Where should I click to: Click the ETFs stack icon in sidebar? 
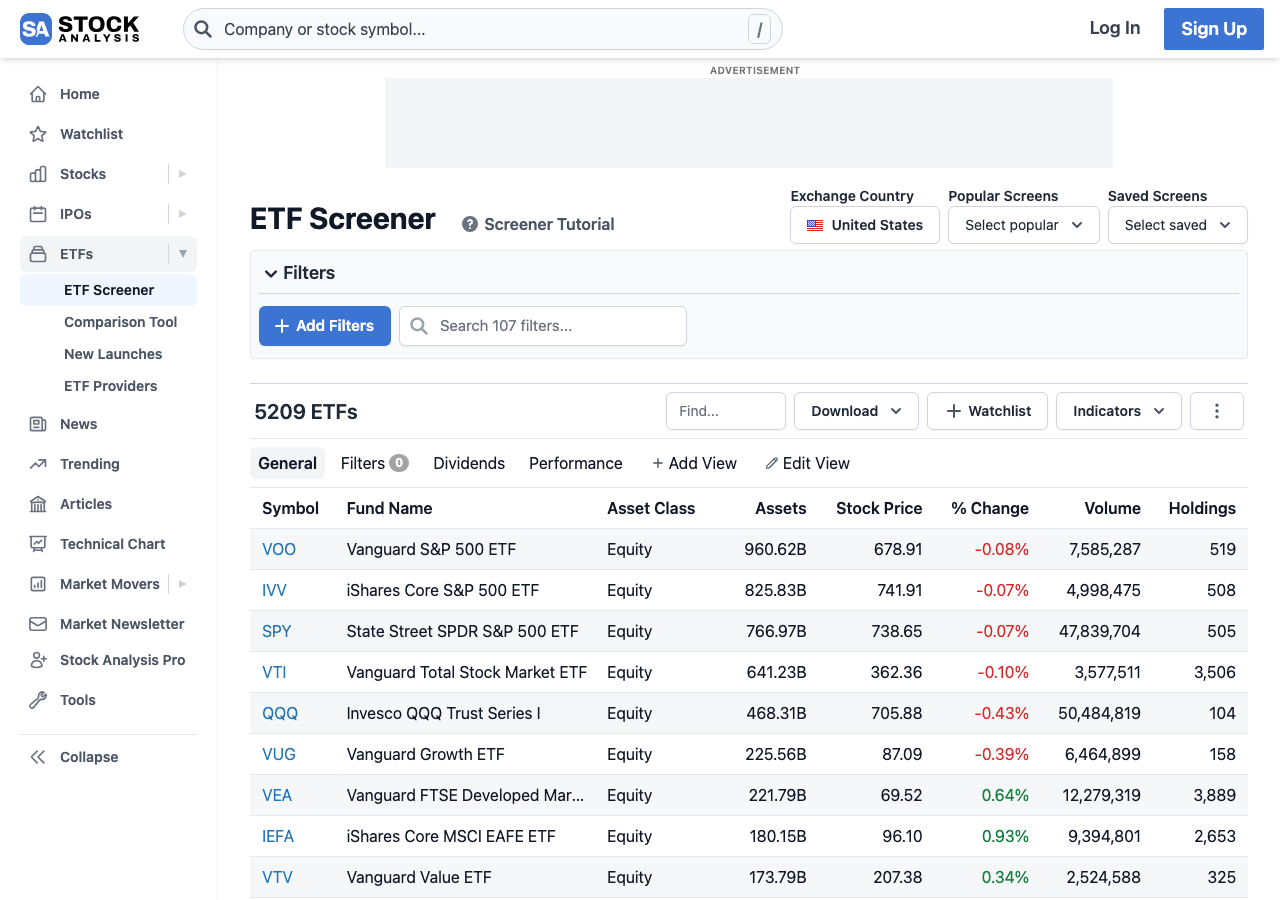(x=38, y=254)
